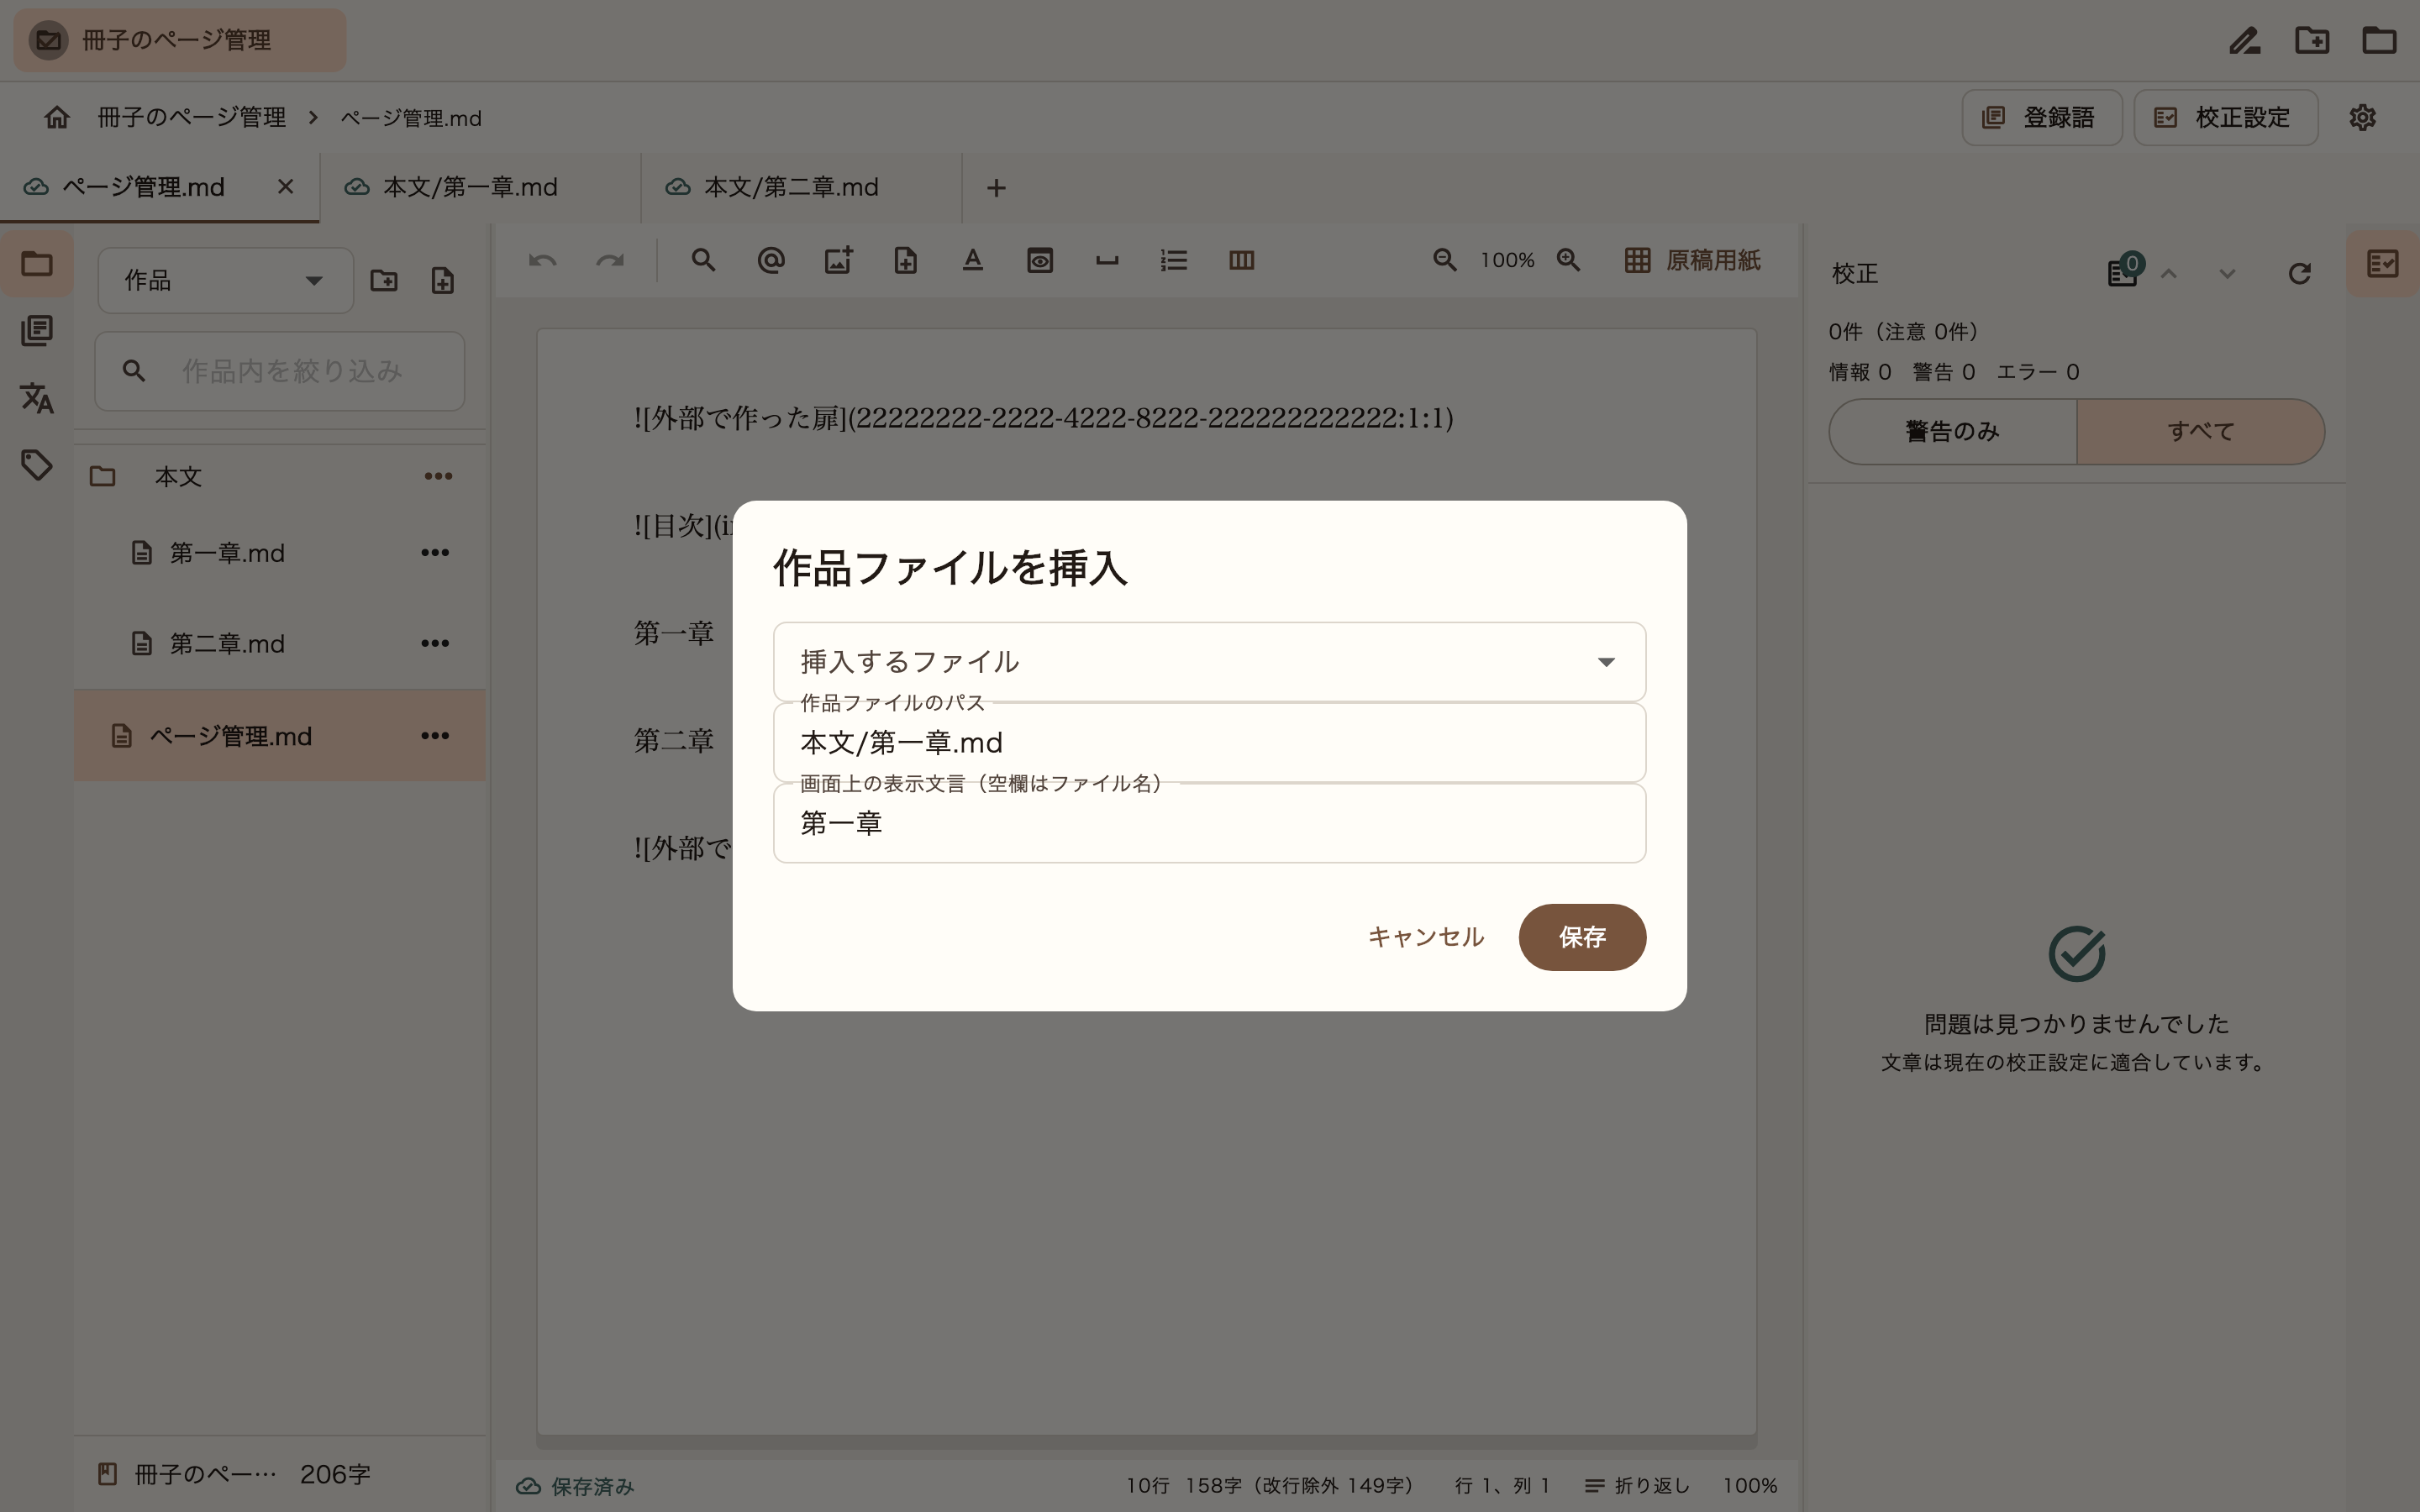
Task: Refresh proofreading results icon
Action: tap(2299, 274)
